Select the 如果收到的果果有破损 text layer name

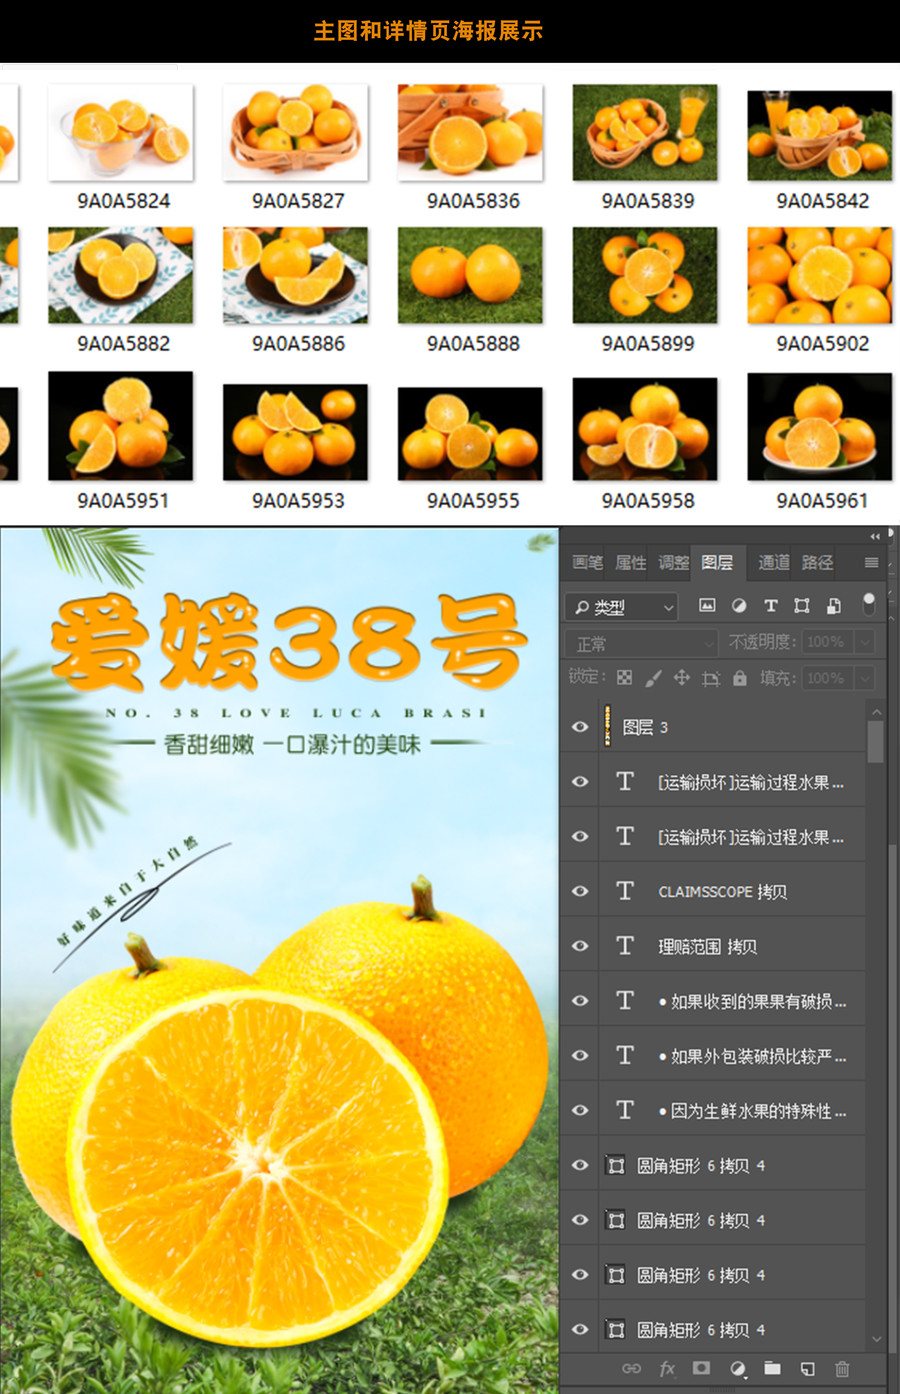753,1001
